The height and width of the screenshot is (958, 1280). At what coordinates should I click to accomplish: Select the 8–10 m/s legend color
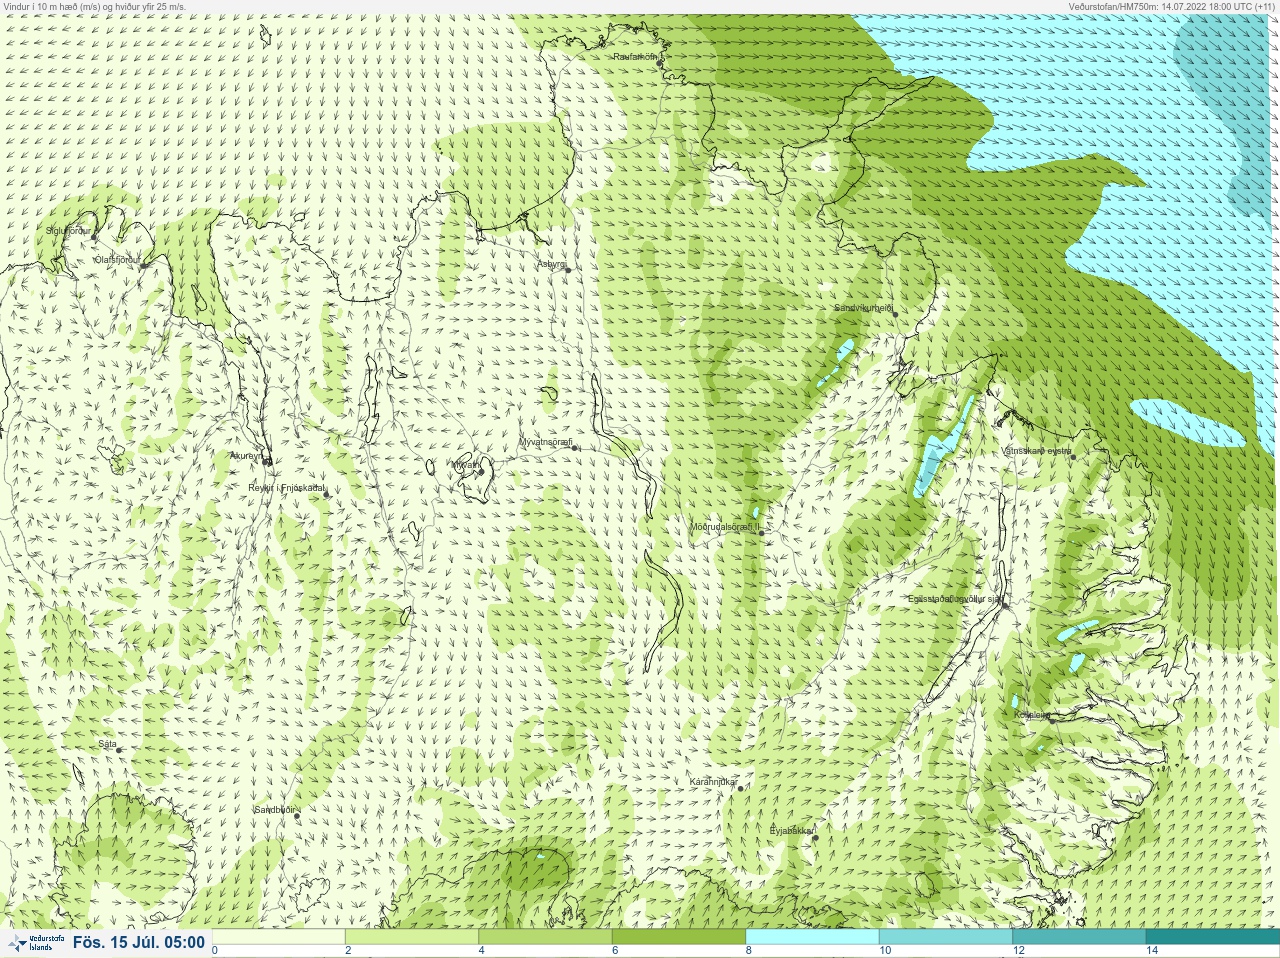click(812, 938)
